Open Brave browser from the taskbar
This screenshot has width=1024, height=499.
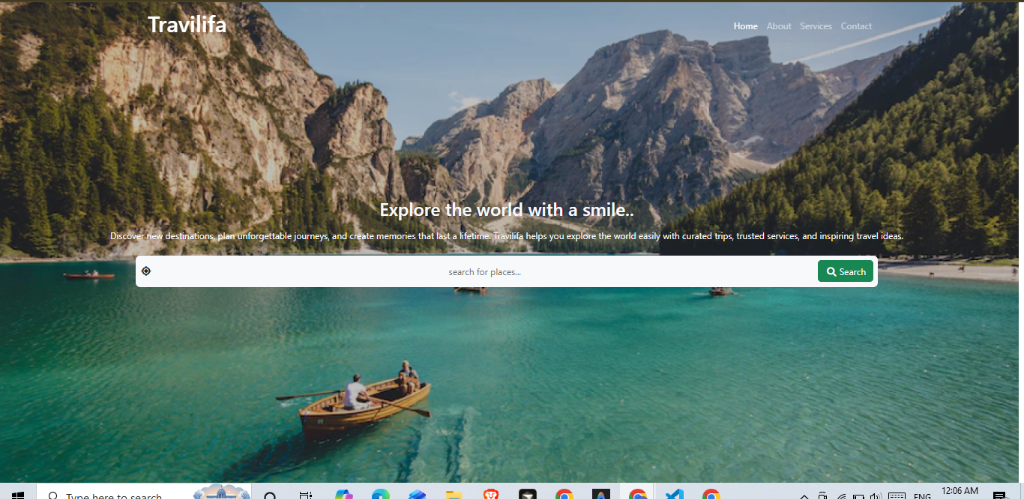pyautogui.click(x=491, y=494)
